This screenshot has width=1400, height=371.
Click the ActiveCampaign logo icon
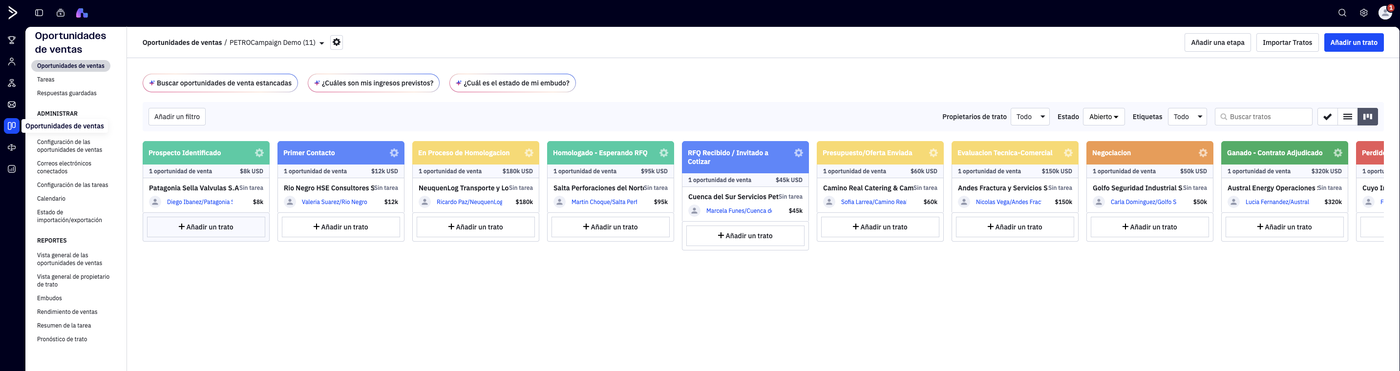[x=12, y=13]
